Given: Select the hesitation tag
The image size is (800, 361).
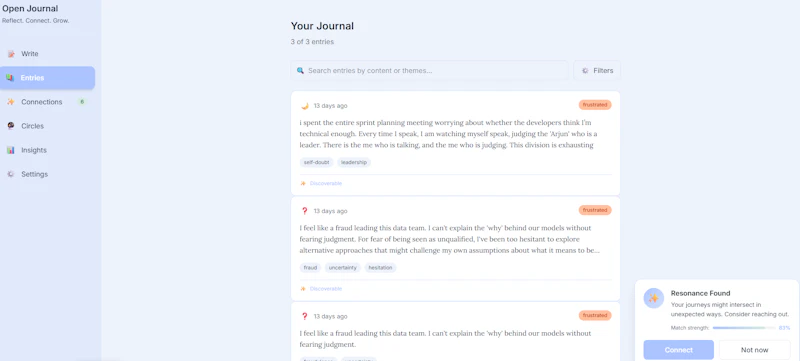Looking at the screenshot, I should coord(381,268).
